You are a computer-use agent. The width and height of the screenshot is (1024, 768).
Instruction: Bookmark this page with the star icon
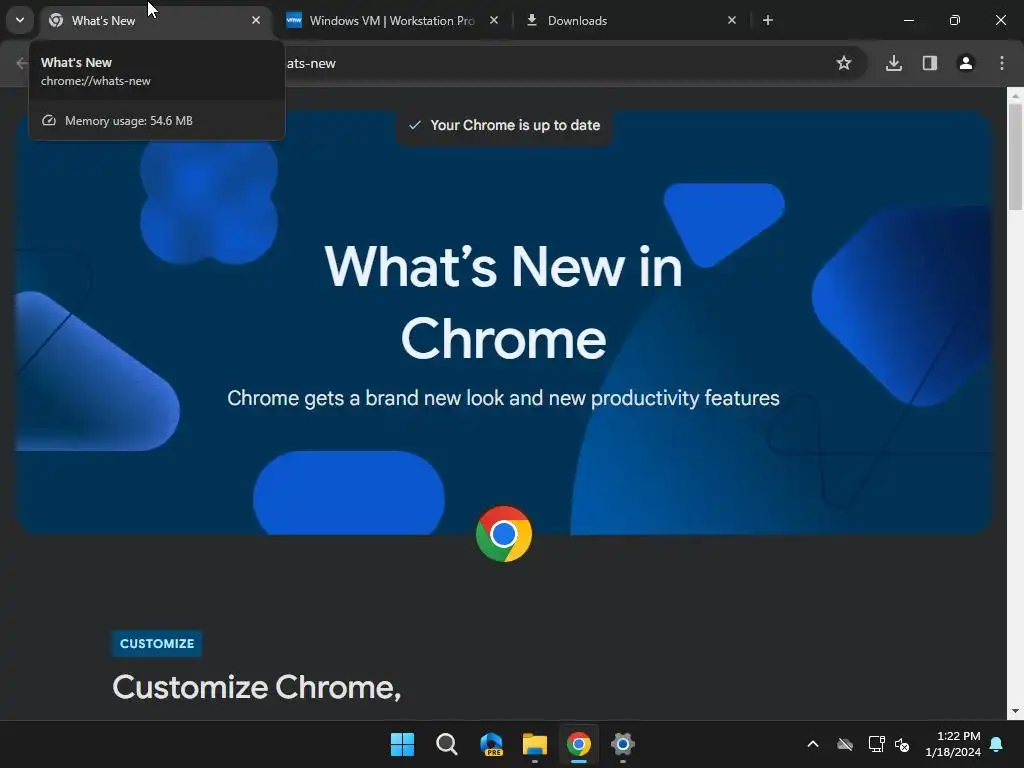pyautogui.click(x=844, y=63)
